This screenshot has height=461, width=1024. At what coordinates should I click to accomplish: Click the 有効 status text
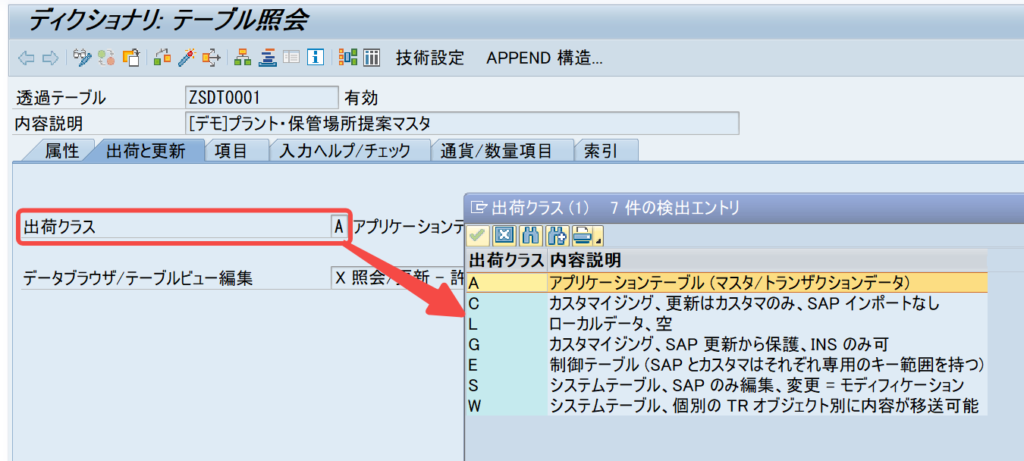(361, 99)
